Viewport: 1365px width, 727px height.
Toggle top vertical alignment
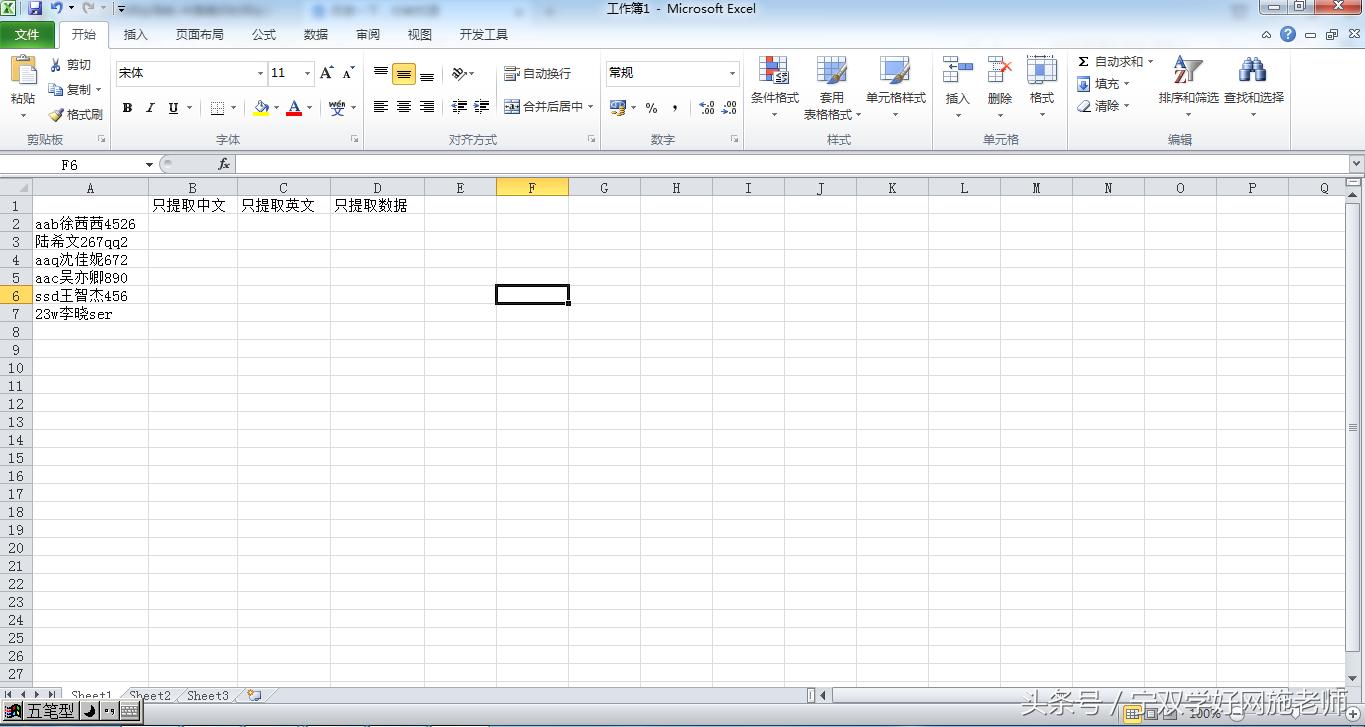[381, 73]
